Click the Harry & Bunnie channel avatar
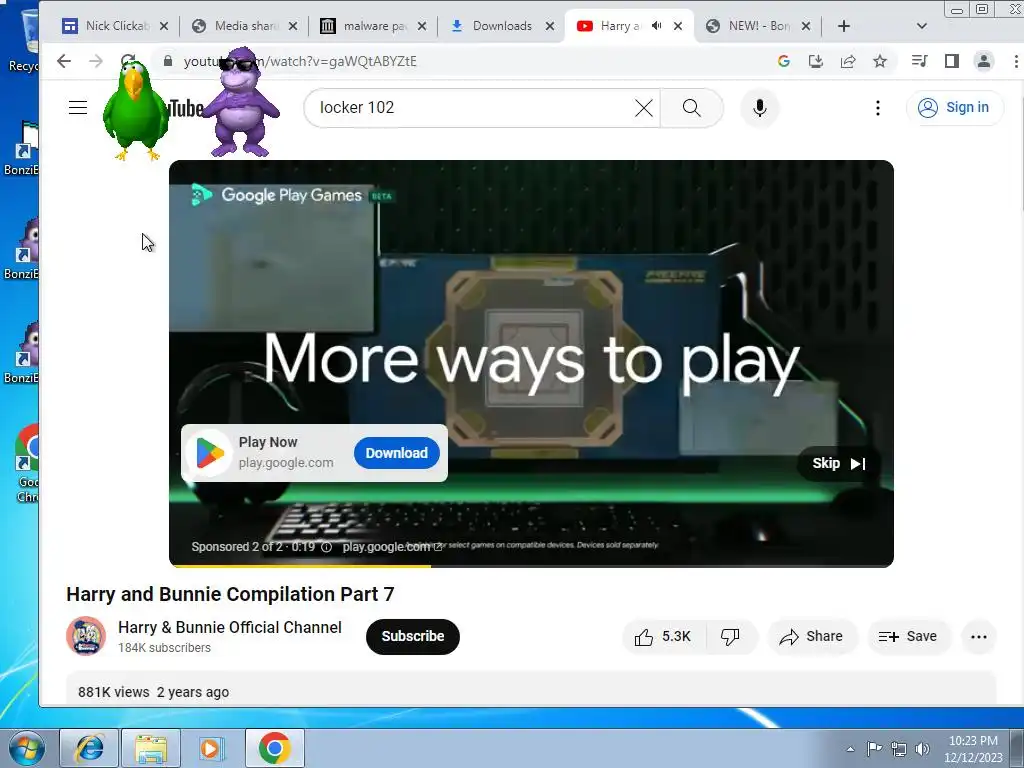Image resolution: width=1024 pixels, height=768 pixels. pos(86,636)
